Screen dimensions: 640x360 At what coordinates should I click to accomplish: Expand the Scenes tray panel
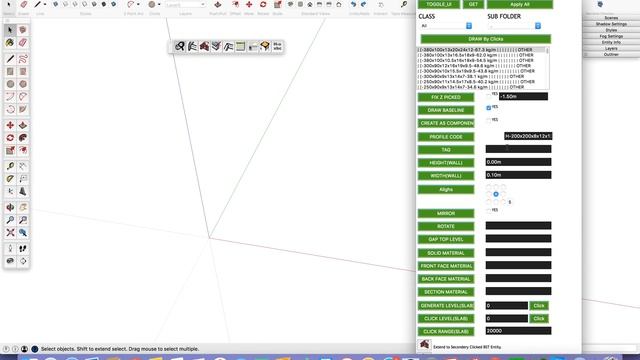pyautogui.click(x=611, y=18)
